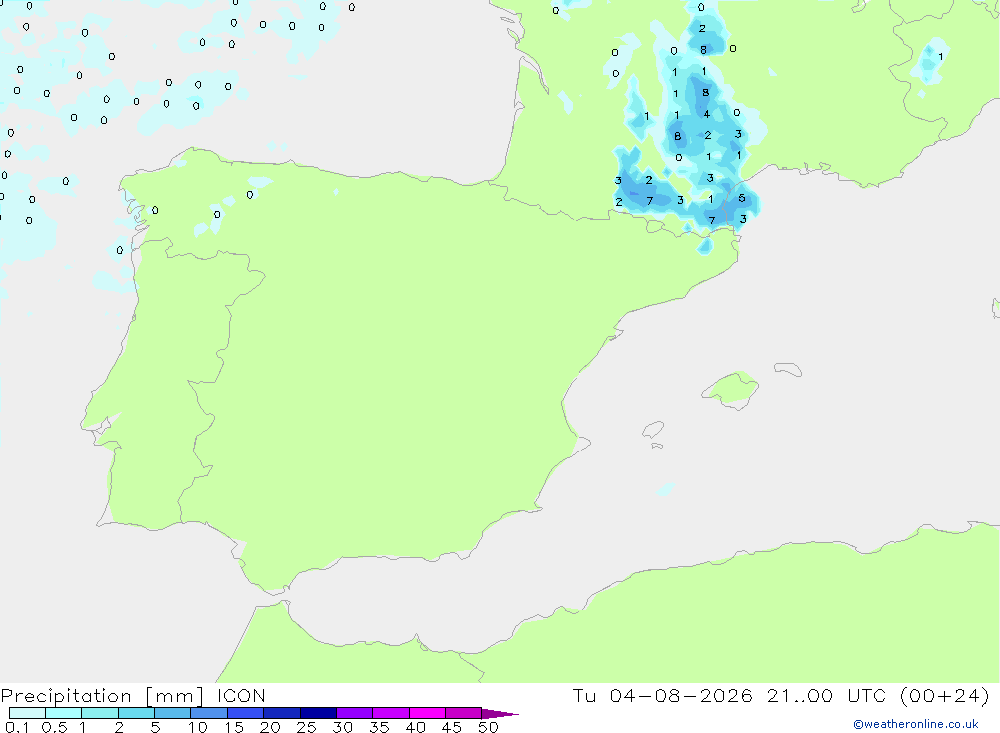Image resolution: width=1000 pixels, height=733 pixels.
Task: Select the 40–45 mm magenta legend swatch
Action: pyautogui.click(x=427, y=713)
